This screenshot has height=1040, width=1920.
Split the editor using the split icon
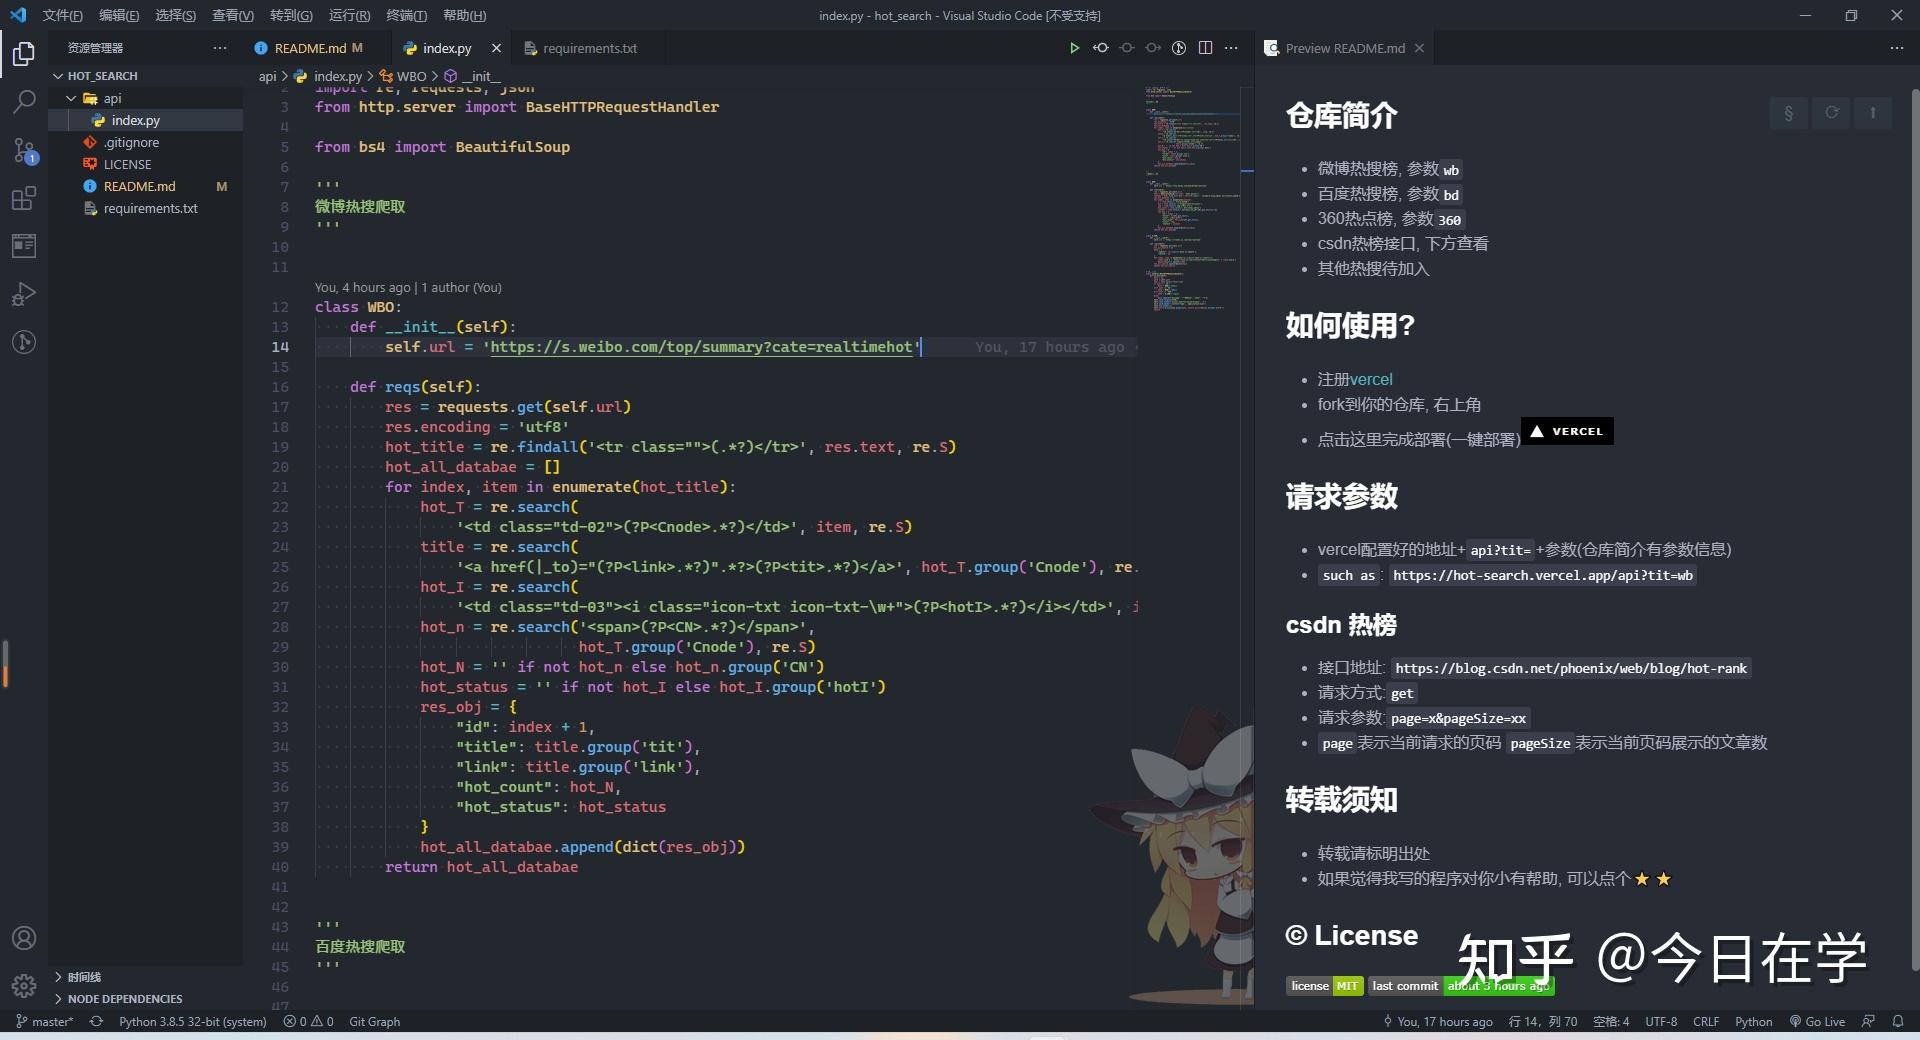click(1206, 47)
